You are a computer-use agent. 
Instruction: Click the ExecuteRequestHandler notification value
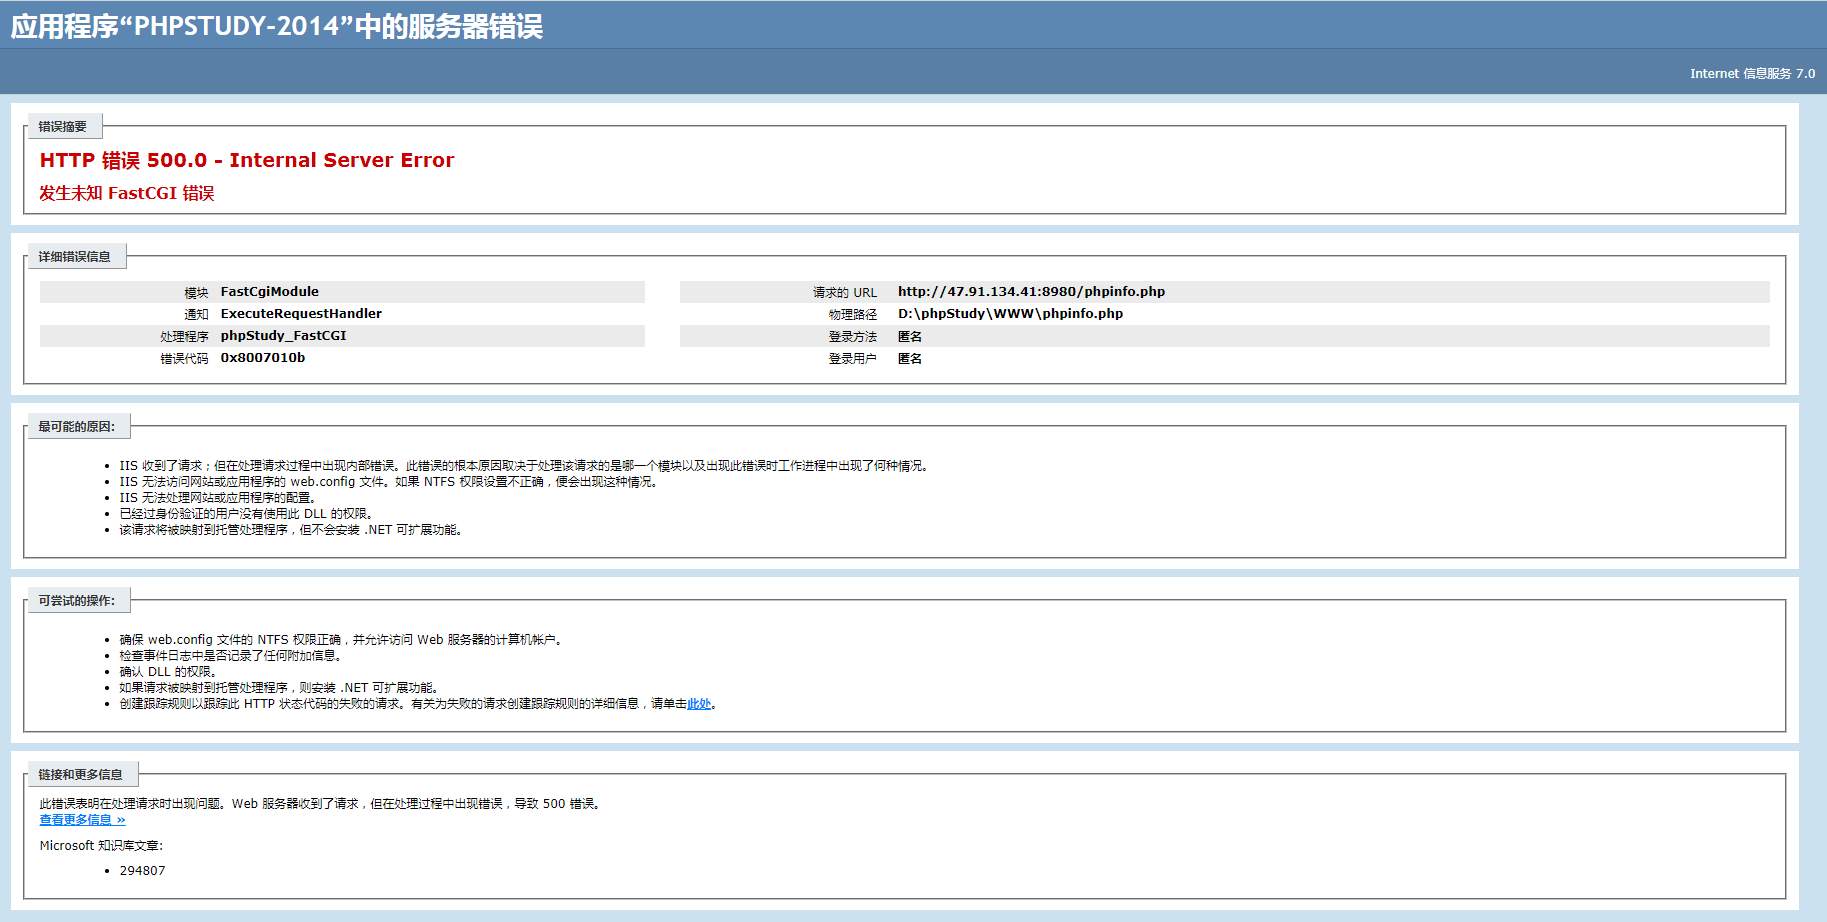[301, 313]
